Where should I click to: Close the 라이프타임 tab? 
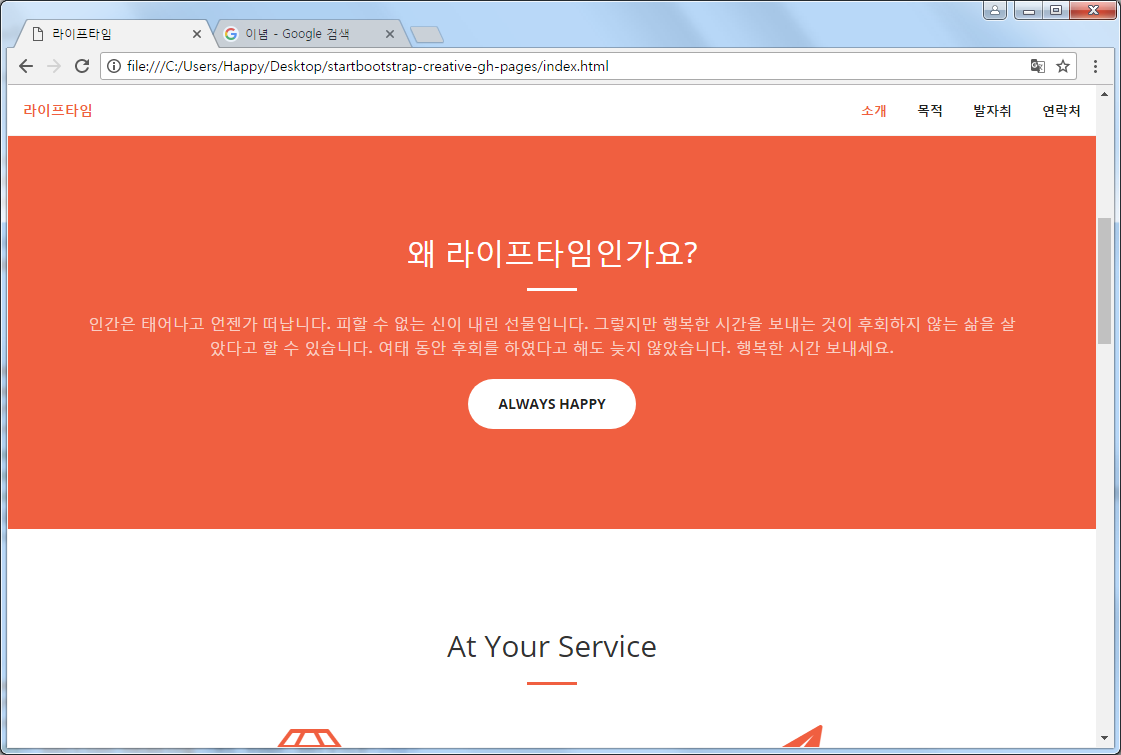(x=197, y=34)
